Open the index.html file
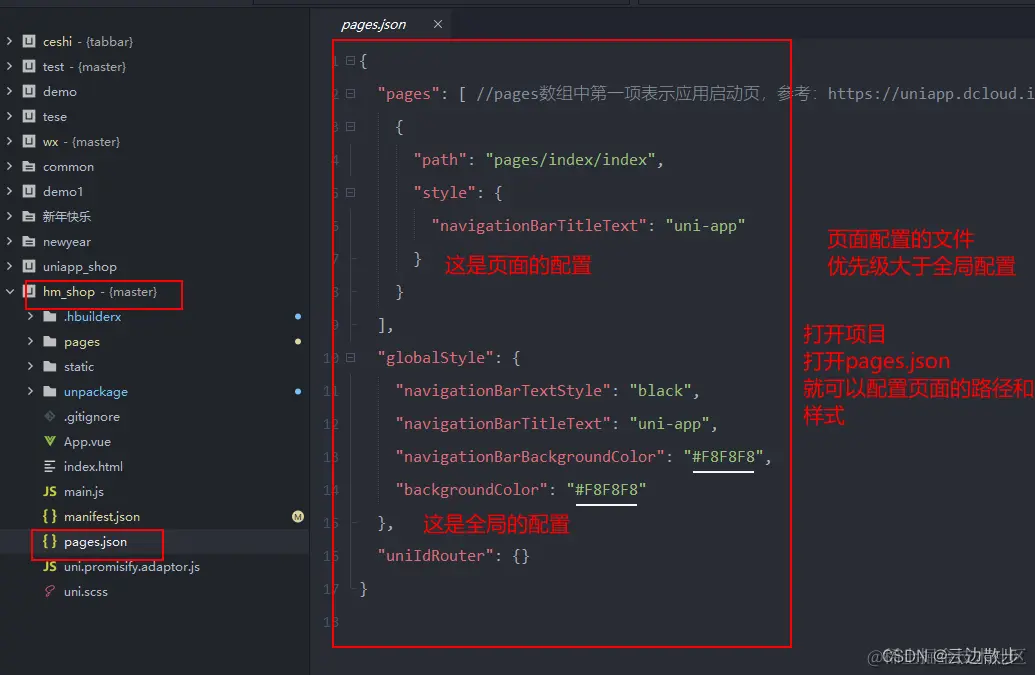This screenshot has height=675, width=1035. [93, 466]
